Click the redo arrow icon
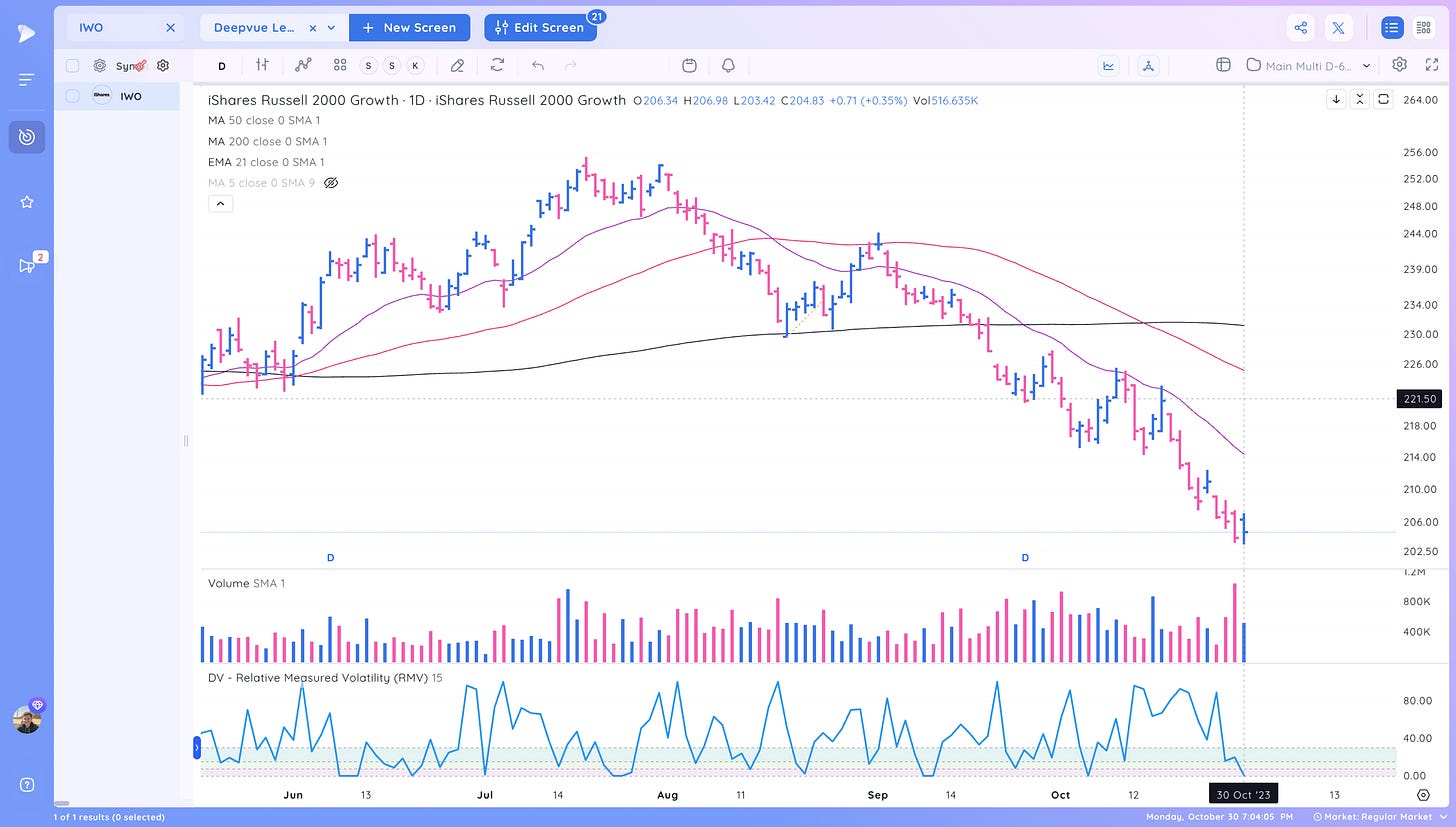This screenshot has height=827, width=1456. pyautogui.click(x=571, y=65)
